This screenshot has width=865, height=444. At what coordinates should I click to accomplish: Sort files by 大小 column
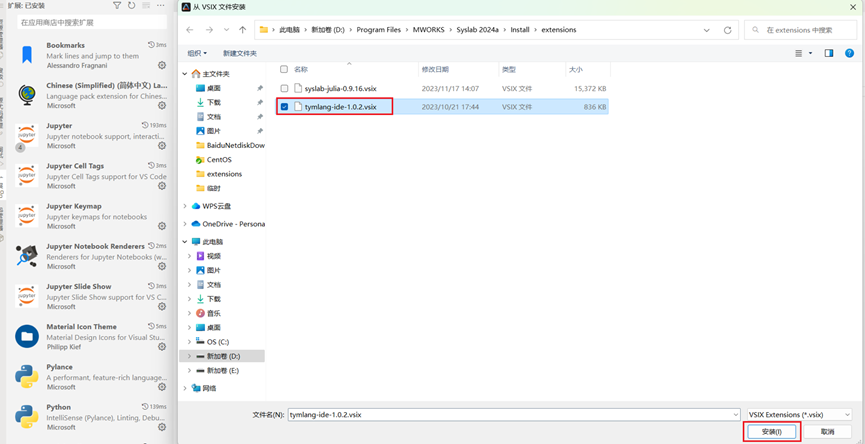point(575,69)
